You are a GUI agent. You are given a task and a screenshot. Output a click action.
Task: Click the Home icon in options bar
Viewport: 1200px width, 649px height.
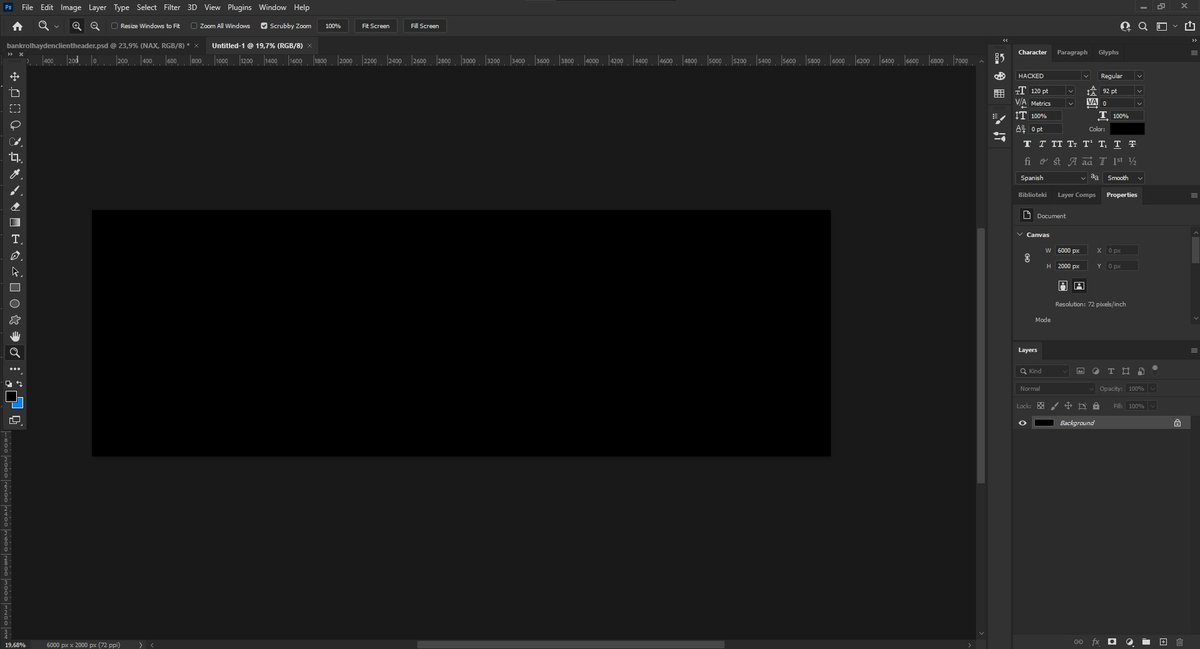pyautogui.click(x=17, y=25)
